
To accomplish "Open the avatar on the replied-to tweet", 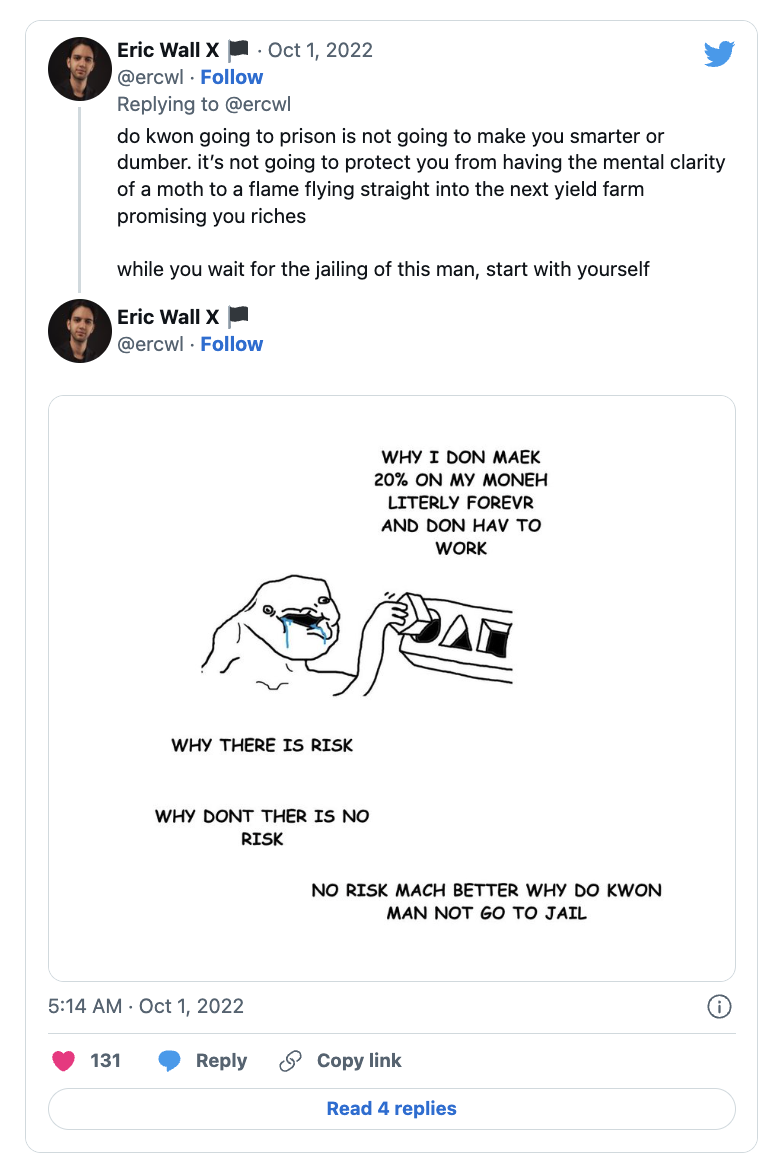I will coord(80,69).
